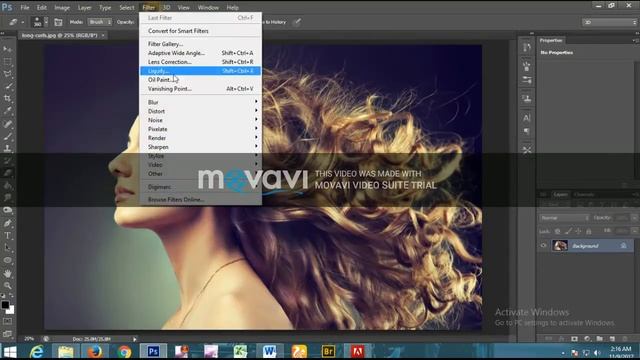The width and height of the screenshot is (640, 360).
Task: Expand the Pixelate submenu
Action: 200,129
